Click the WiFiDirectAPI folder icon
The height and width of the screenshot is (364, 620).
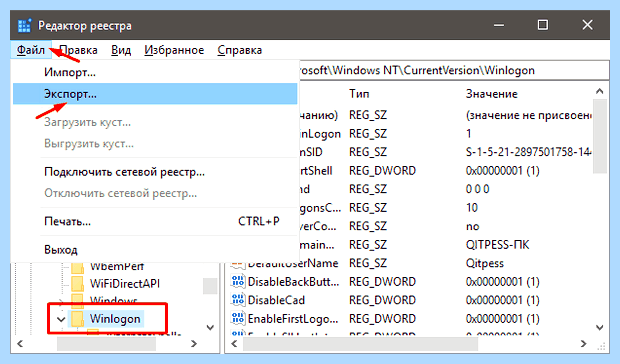point(78,283)
